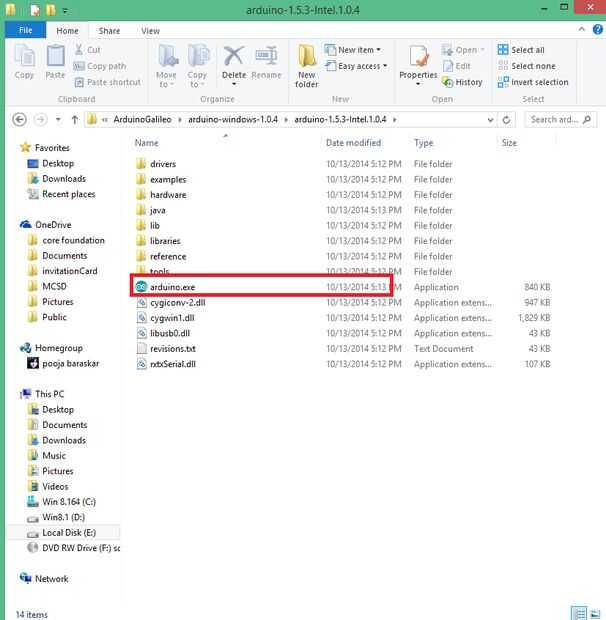This screenshot has width=606, height=620.
Task: Open the blue Help icon
Action: [x=597, y=29]
